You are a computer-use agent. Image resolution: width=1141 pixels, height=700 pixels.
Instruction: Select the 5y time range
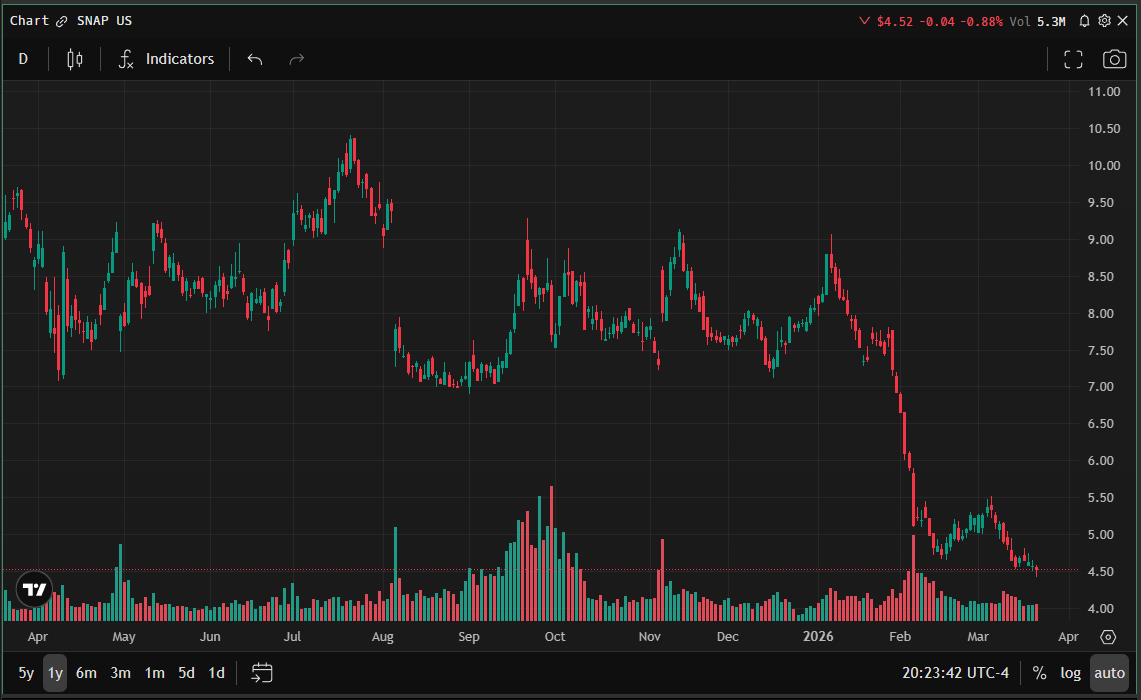pyautogui.click(x=26, y=673)
